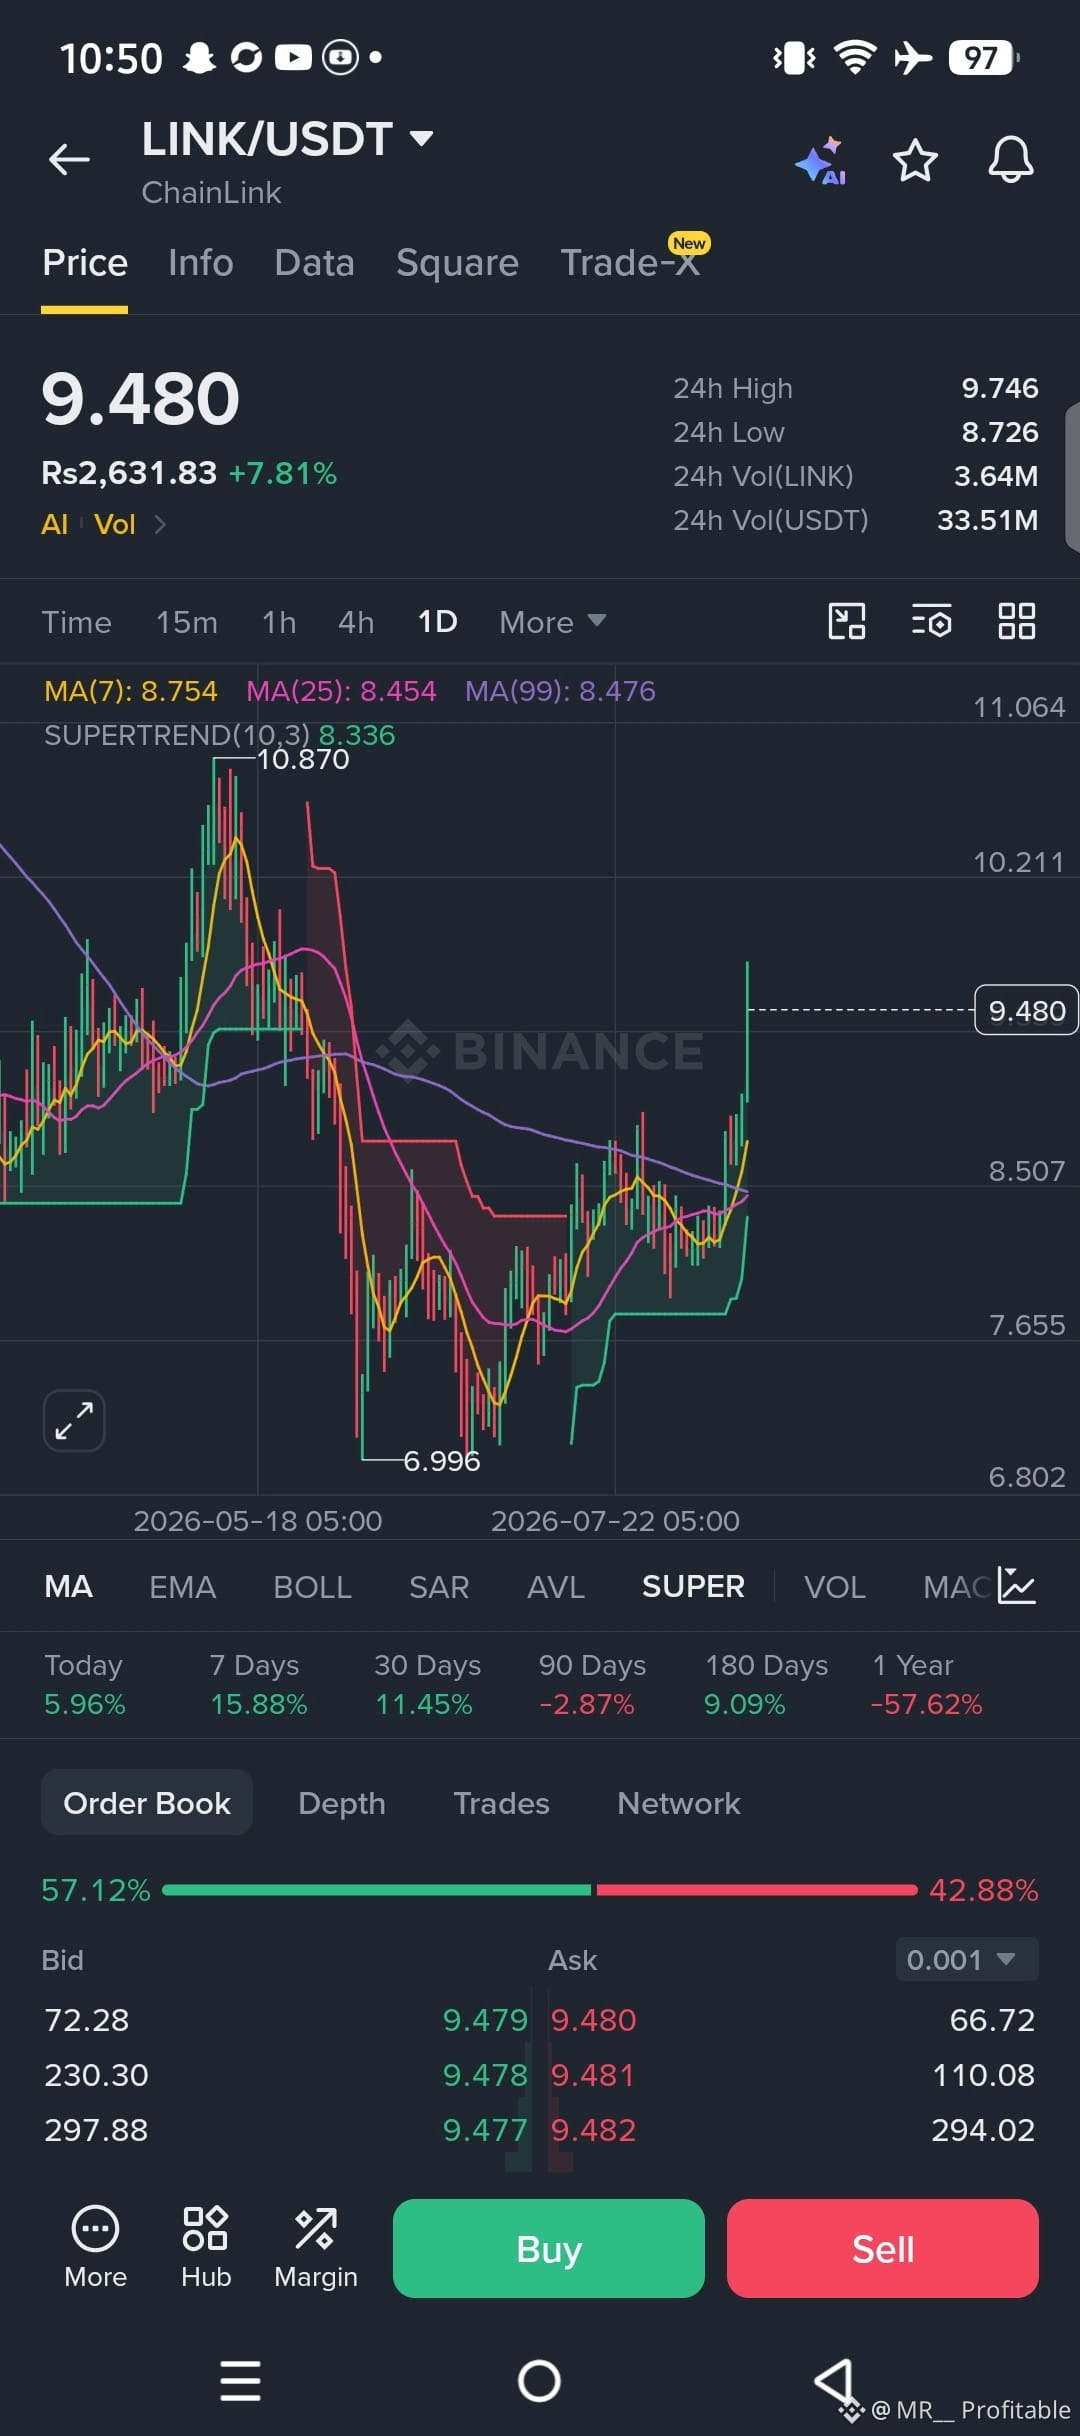Open the AI sparkle assistant icon
This screenshot has width=1080, height=2436.
[x=821, y=161]
